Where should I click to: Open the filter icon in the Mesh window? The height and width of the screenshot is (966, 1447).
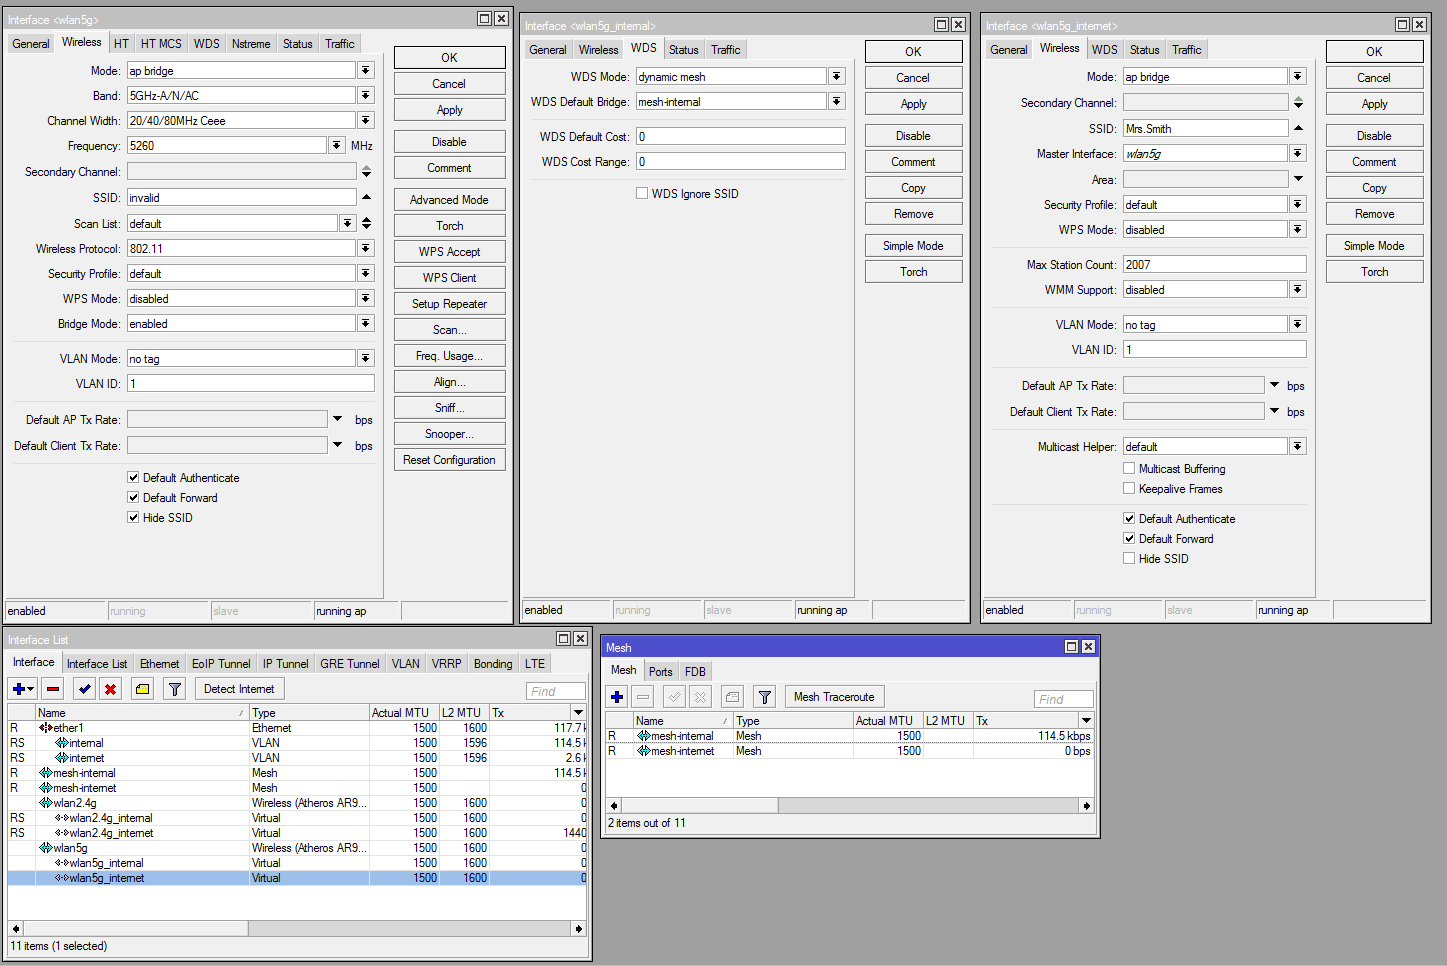(764, 697)
